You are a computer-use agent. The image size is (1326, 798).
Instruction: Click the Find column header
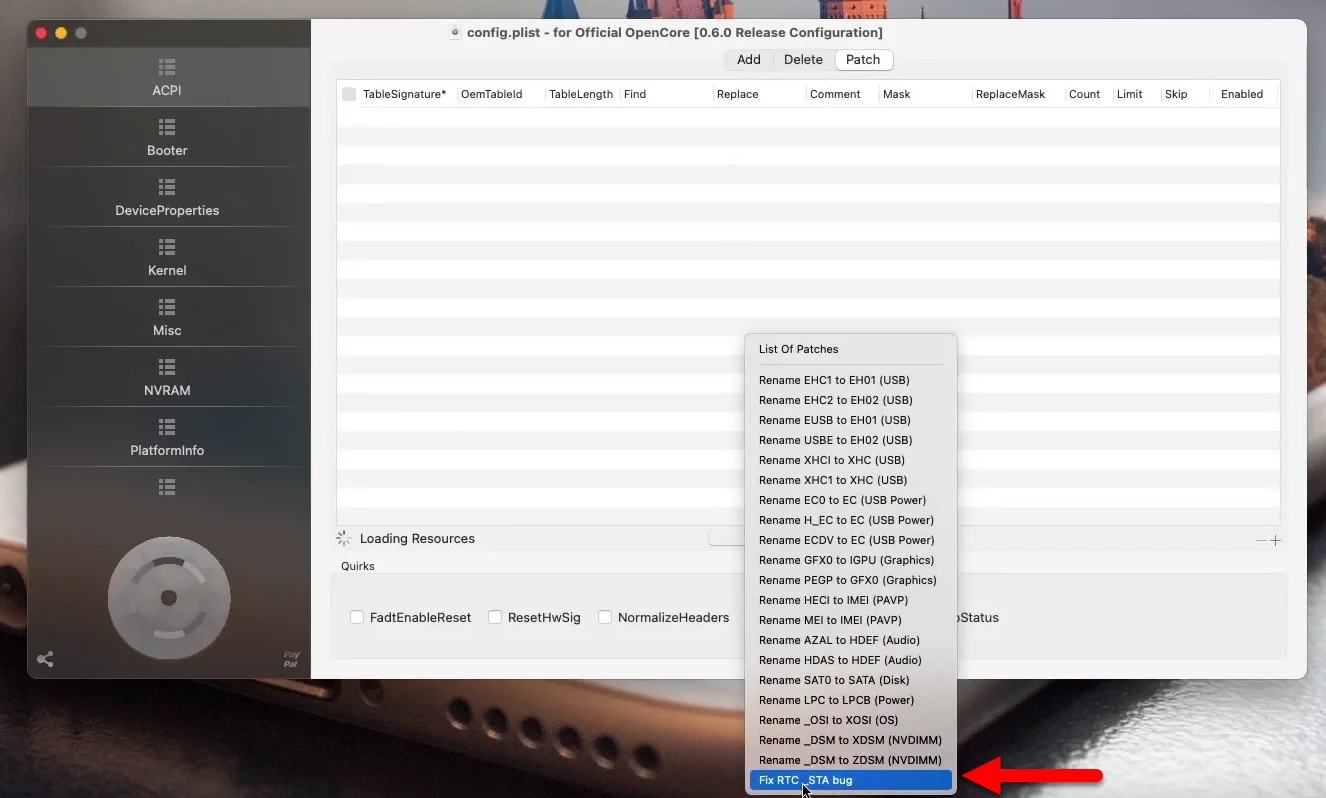tap(634, 94)
